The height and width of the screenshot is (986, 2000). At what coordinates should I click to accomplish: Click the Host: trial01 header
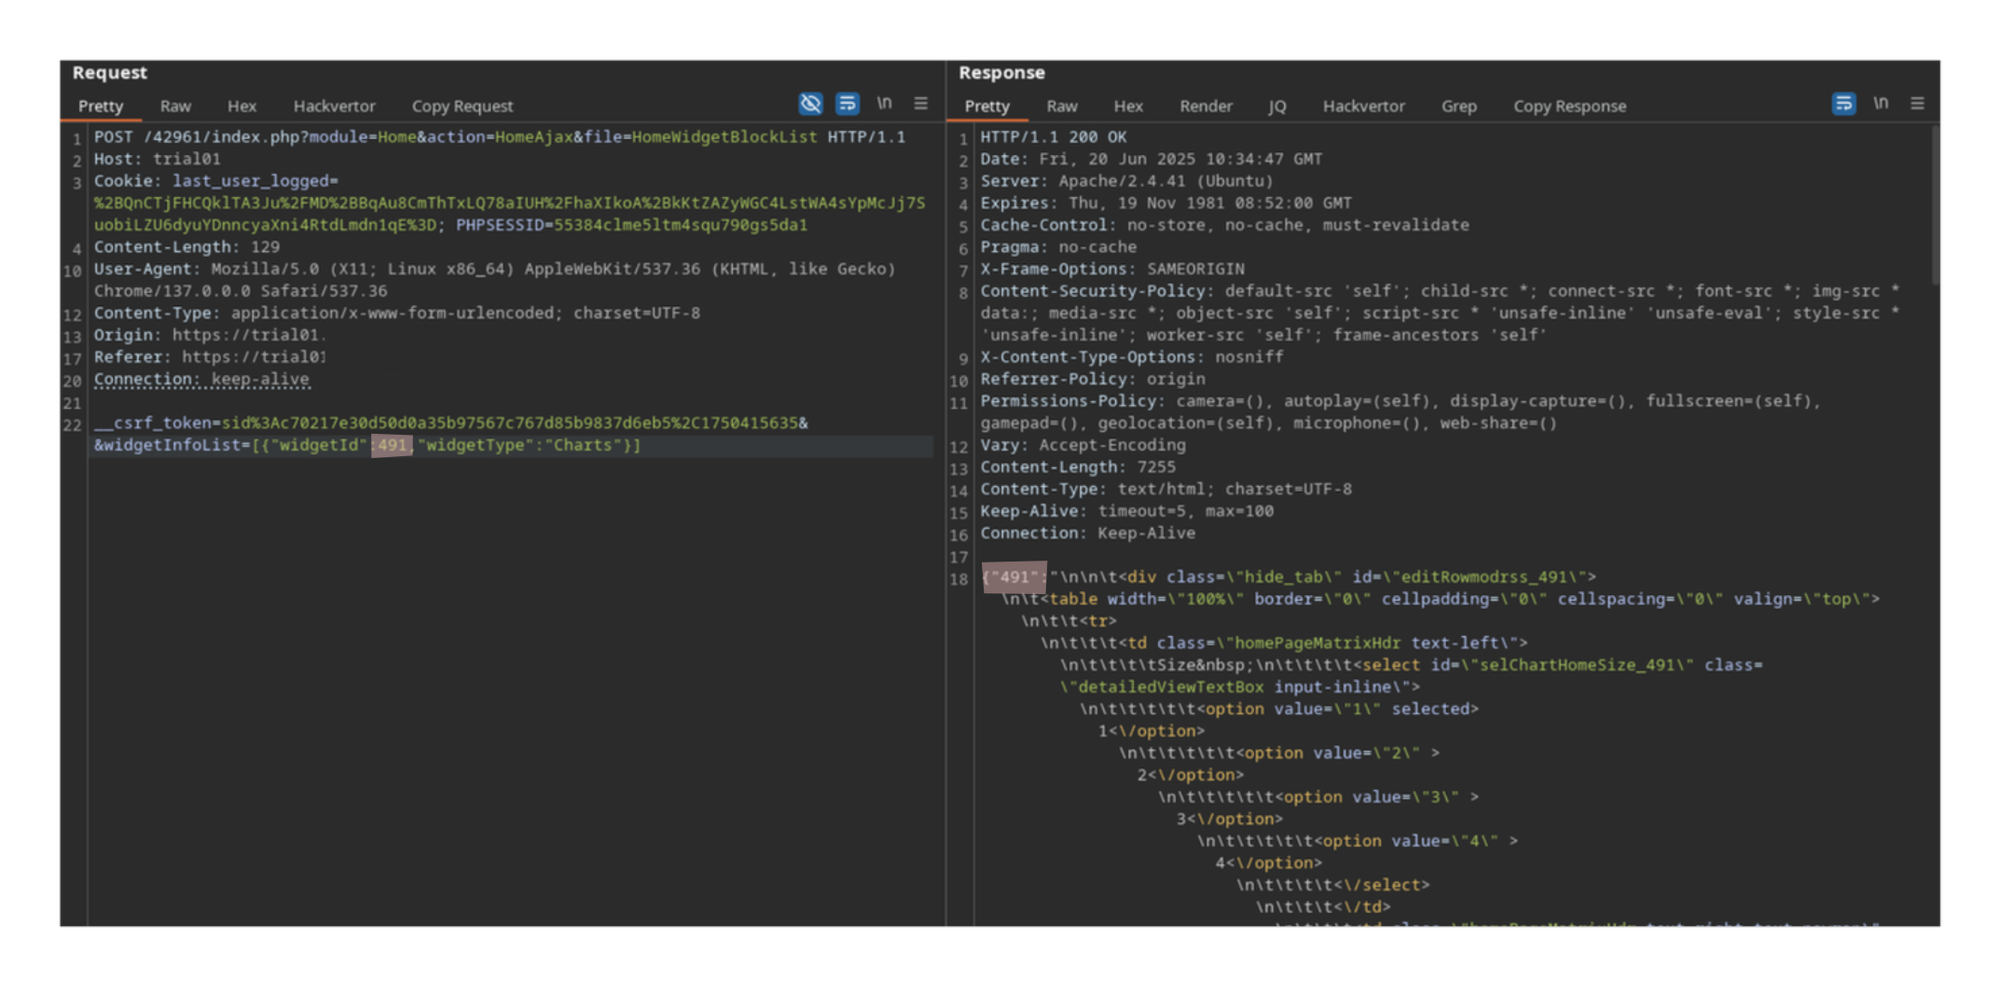(157, 159)
